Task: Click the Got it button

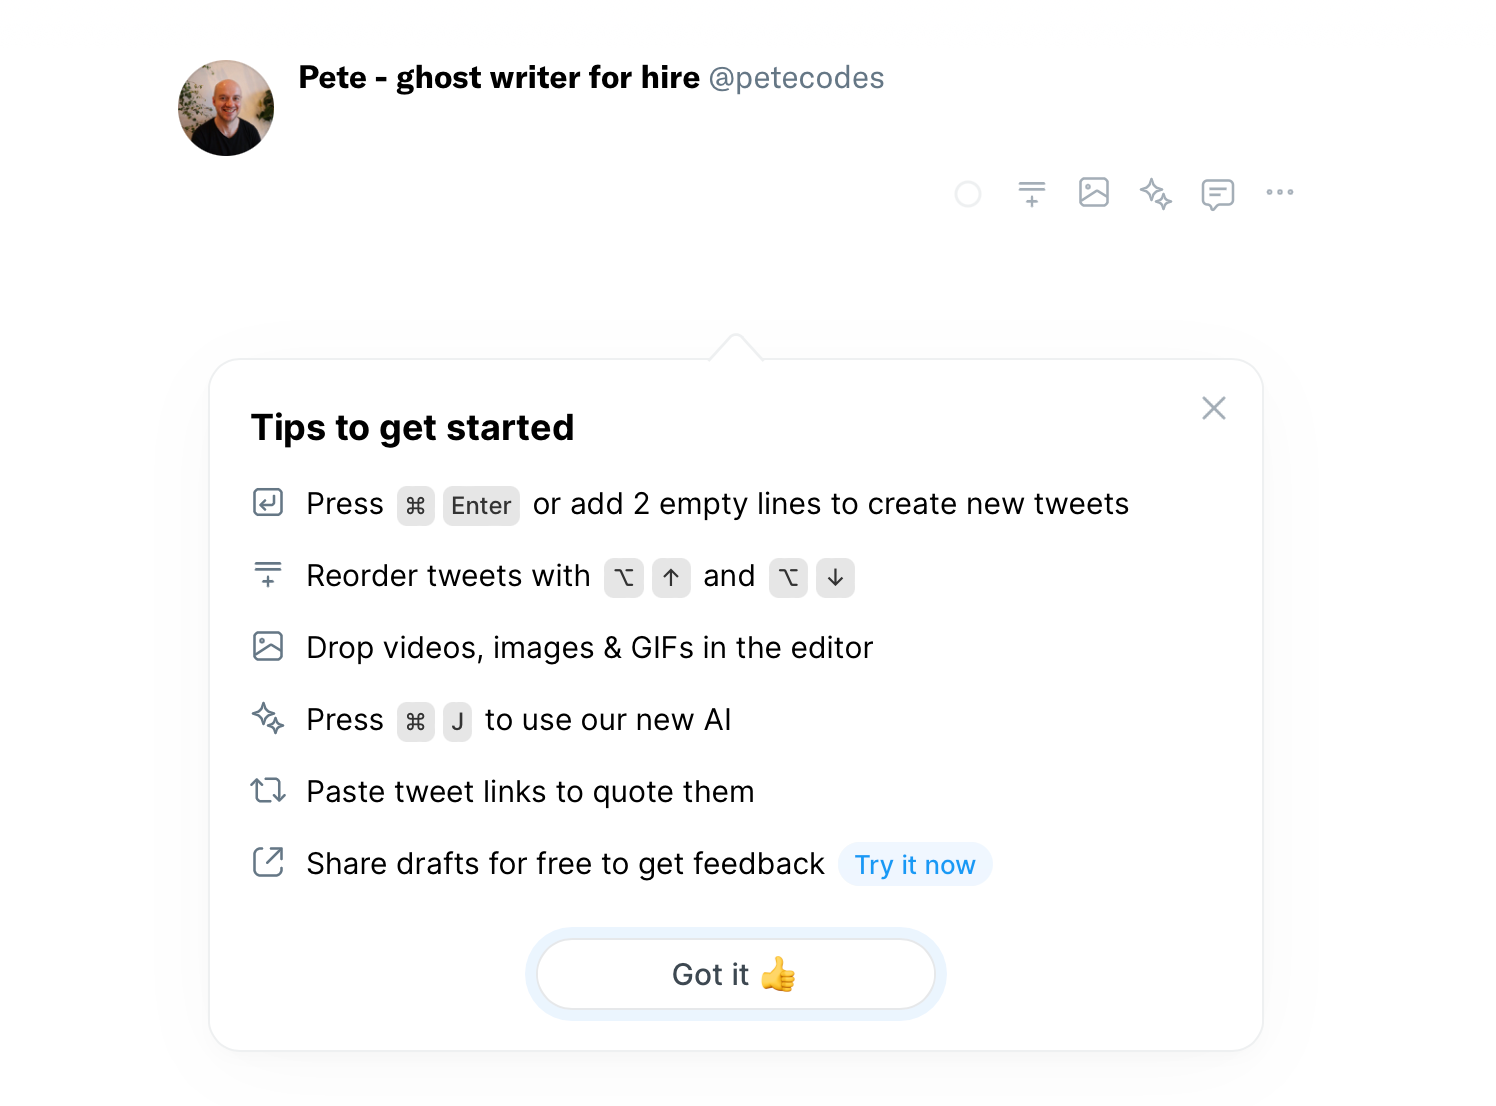Action: pos(736,974)
